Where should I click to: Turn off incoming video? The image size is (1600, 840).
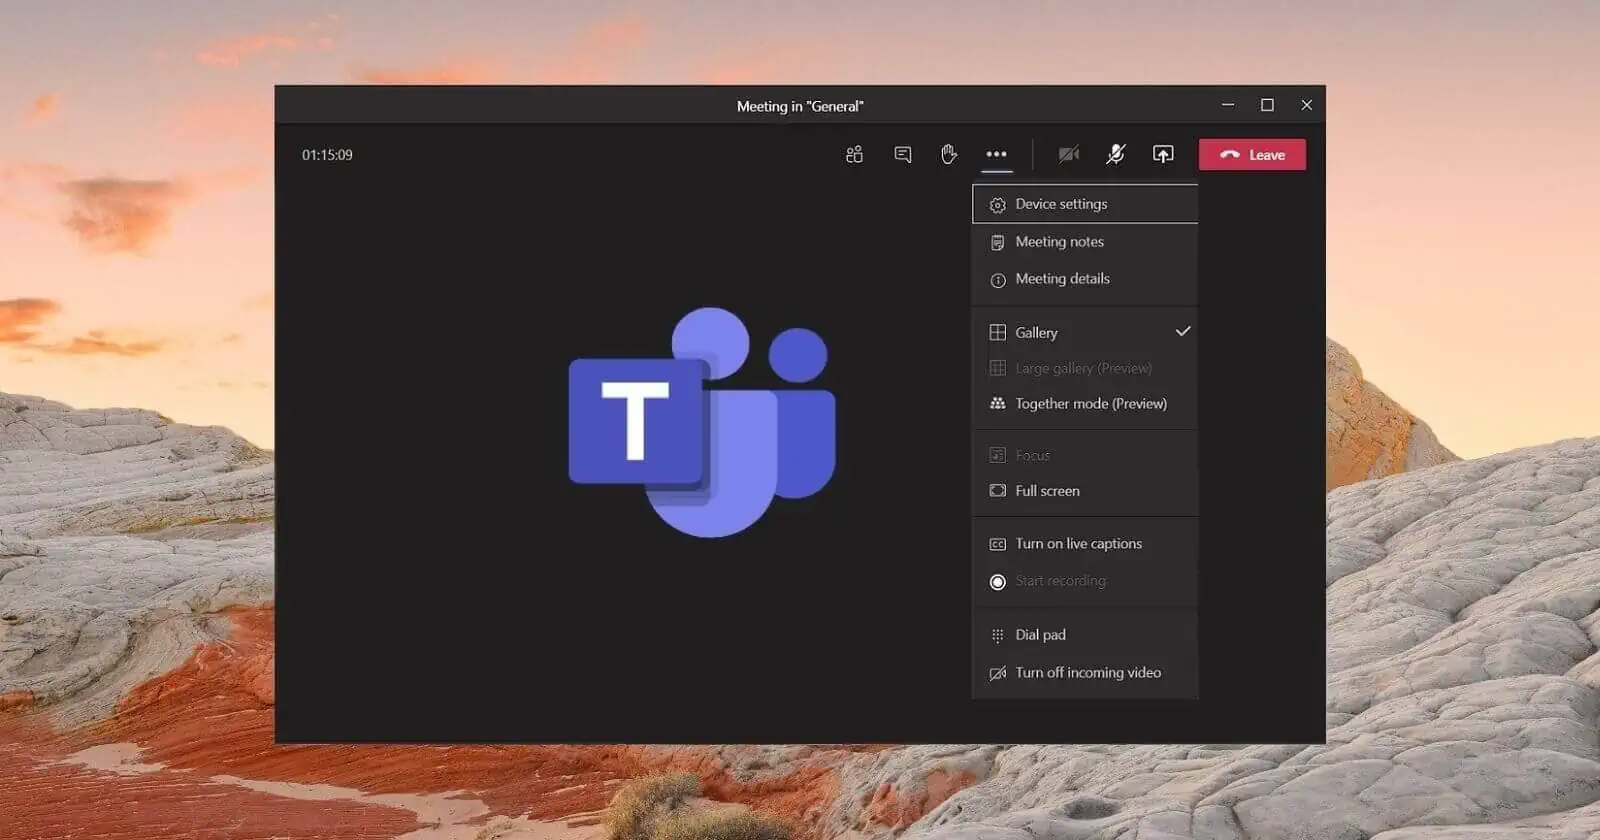[x=1088, y=673]
